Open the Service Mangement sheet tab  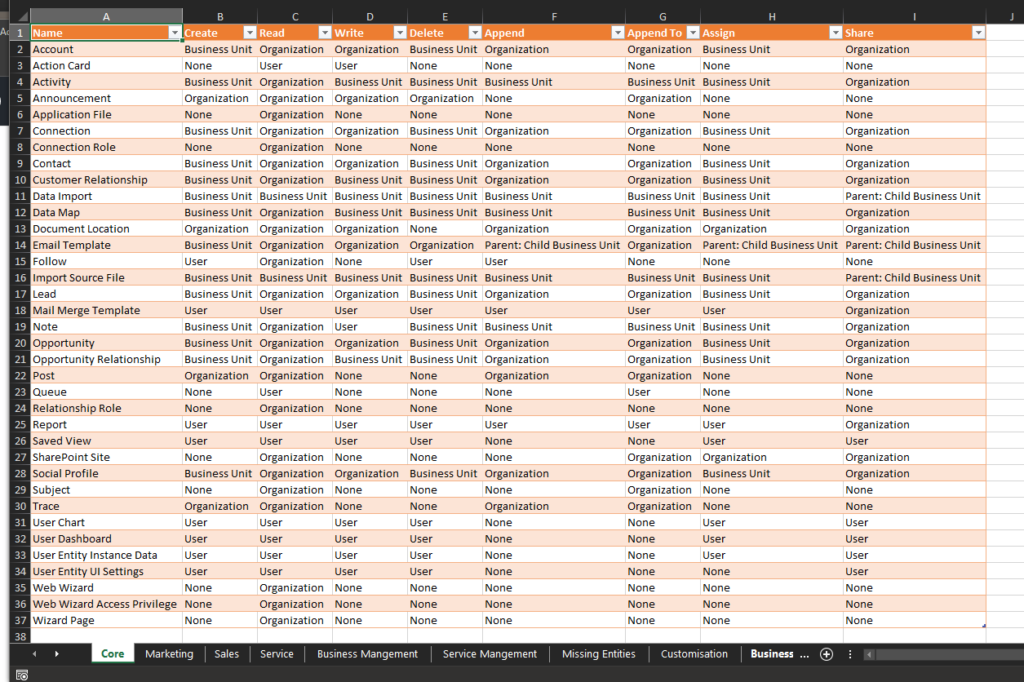pyautogui.click(x=490, y=654)
